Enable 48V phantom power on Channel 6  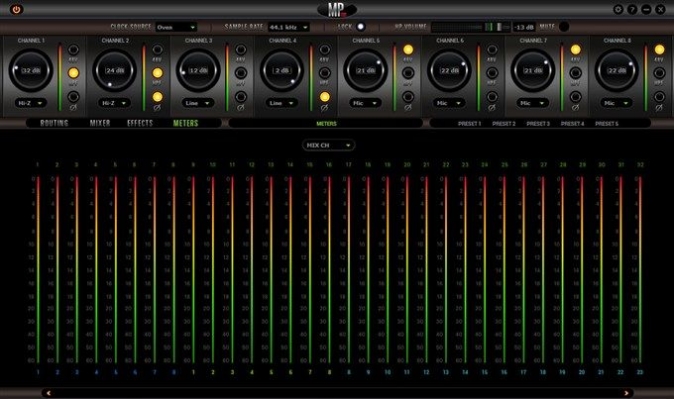coord(492,49)
